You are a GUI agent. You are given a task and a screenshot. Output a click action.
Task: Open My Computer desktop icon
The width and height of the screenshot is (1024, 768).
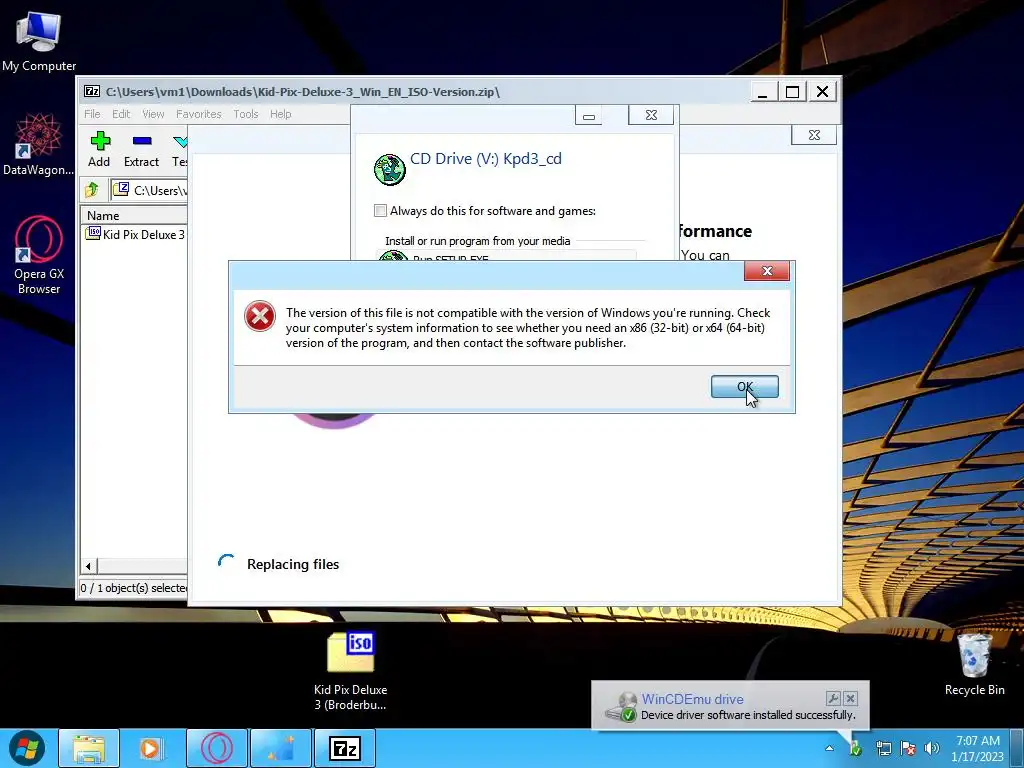click(x=39, y=41)
